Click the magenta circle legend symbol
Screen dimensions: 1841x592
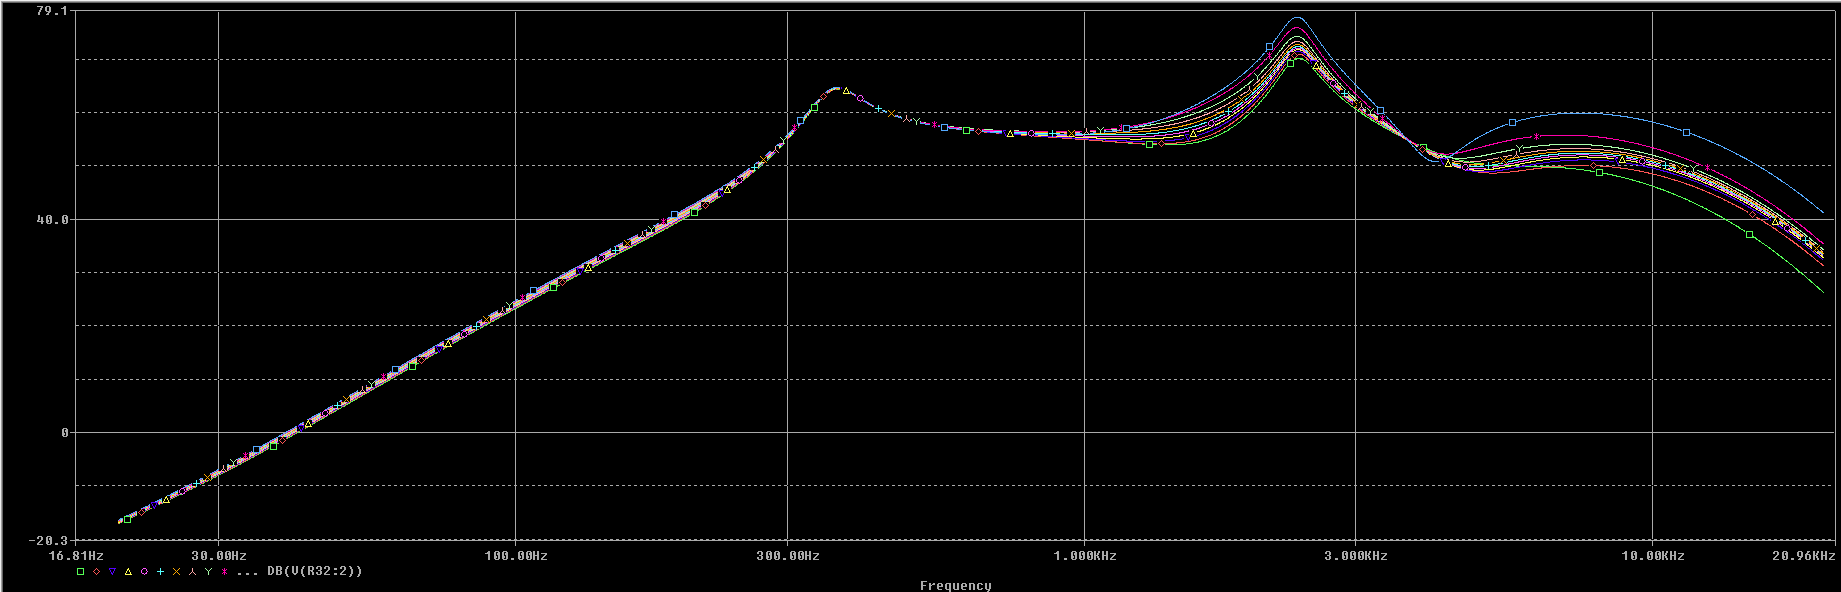pos(145,572)
